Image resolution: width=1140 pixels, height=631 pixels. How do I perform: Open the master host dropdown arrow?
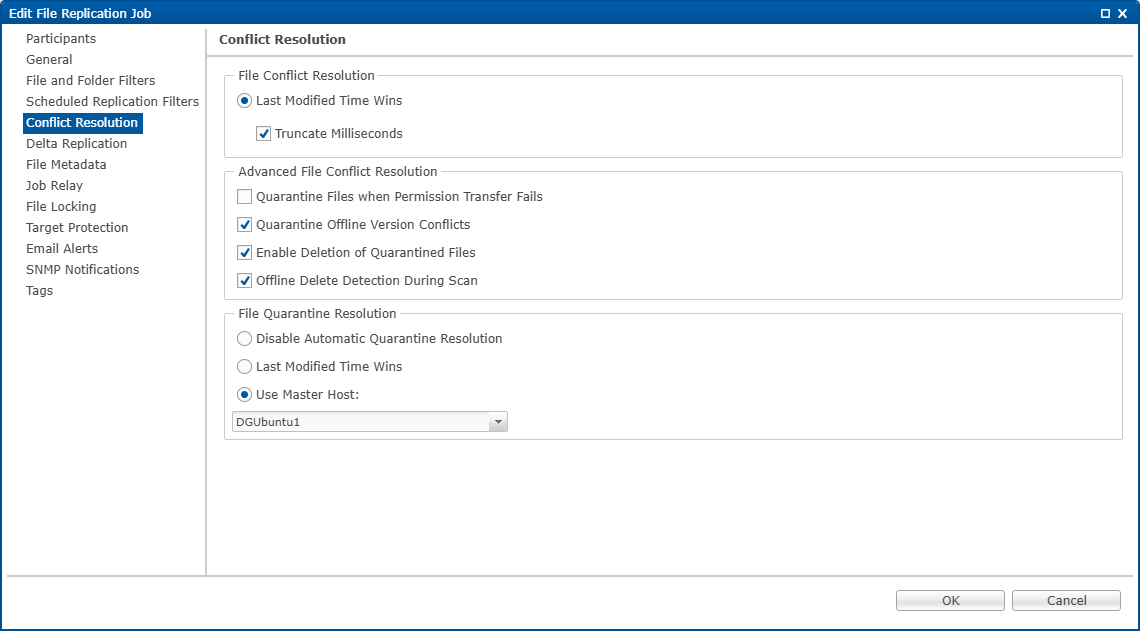pos(497,422)
